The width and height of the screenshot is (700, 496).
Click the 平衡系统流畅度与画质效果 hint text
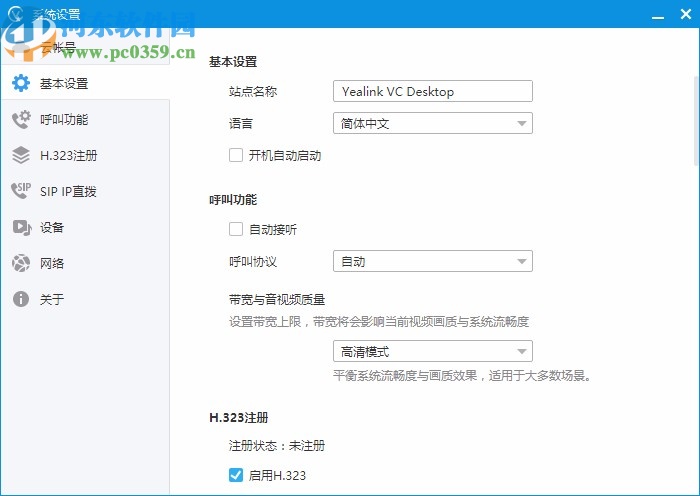tap(462, 375)
